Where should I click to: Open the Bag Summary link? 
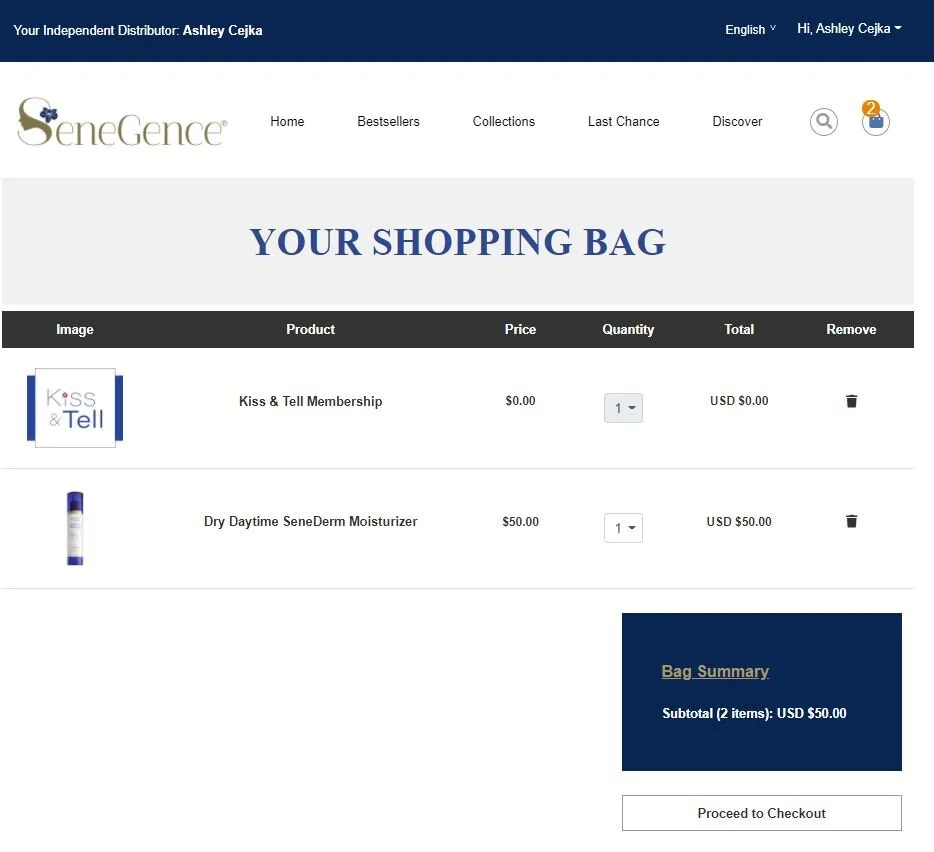(715, 671)
